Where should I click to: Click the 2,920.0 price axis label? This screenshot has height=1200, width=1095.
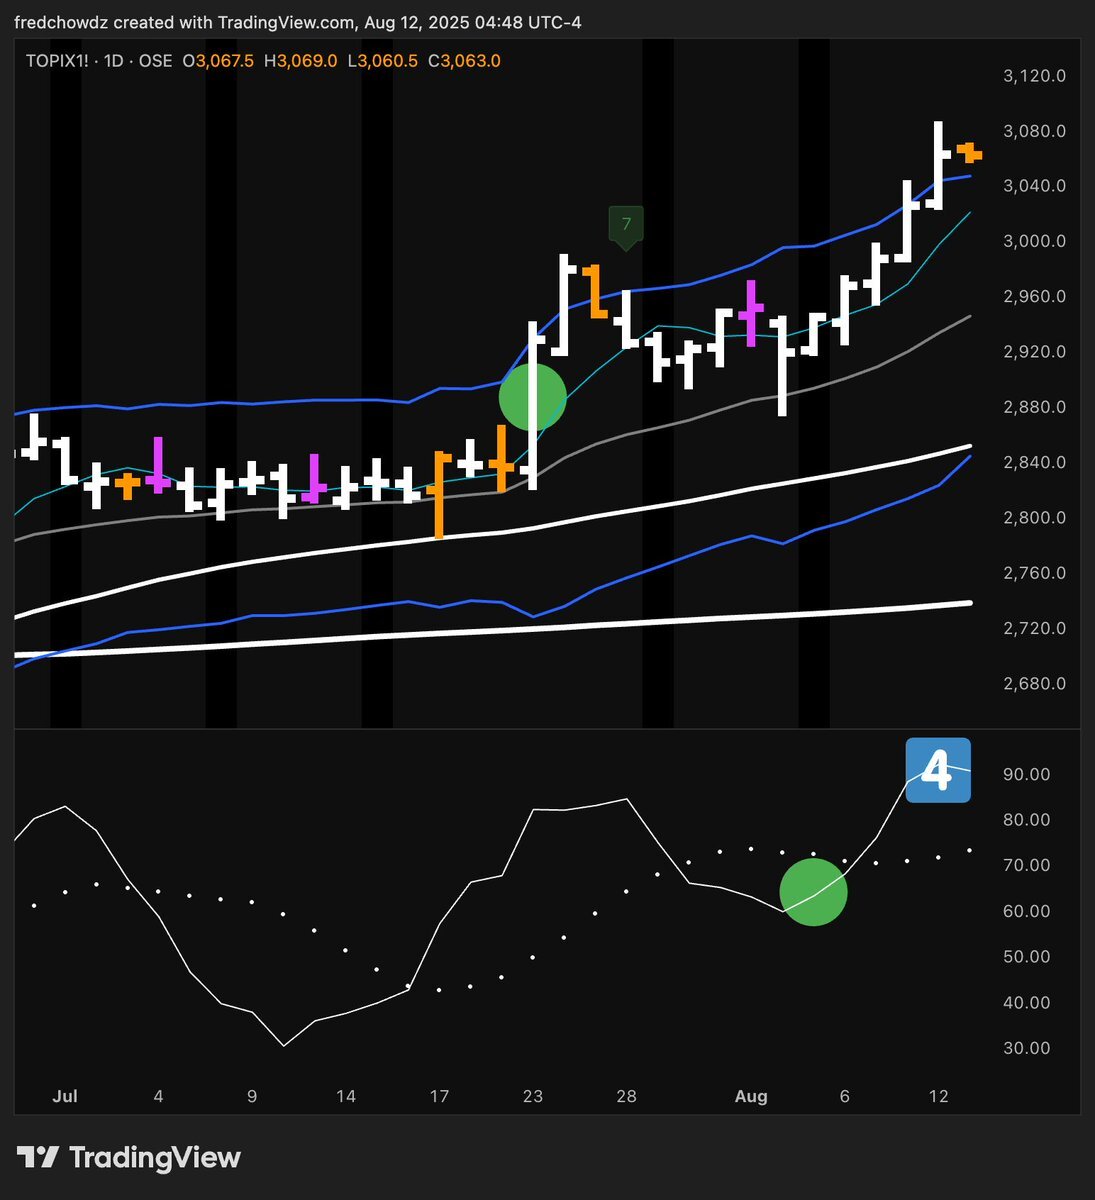coord(1034,352)
